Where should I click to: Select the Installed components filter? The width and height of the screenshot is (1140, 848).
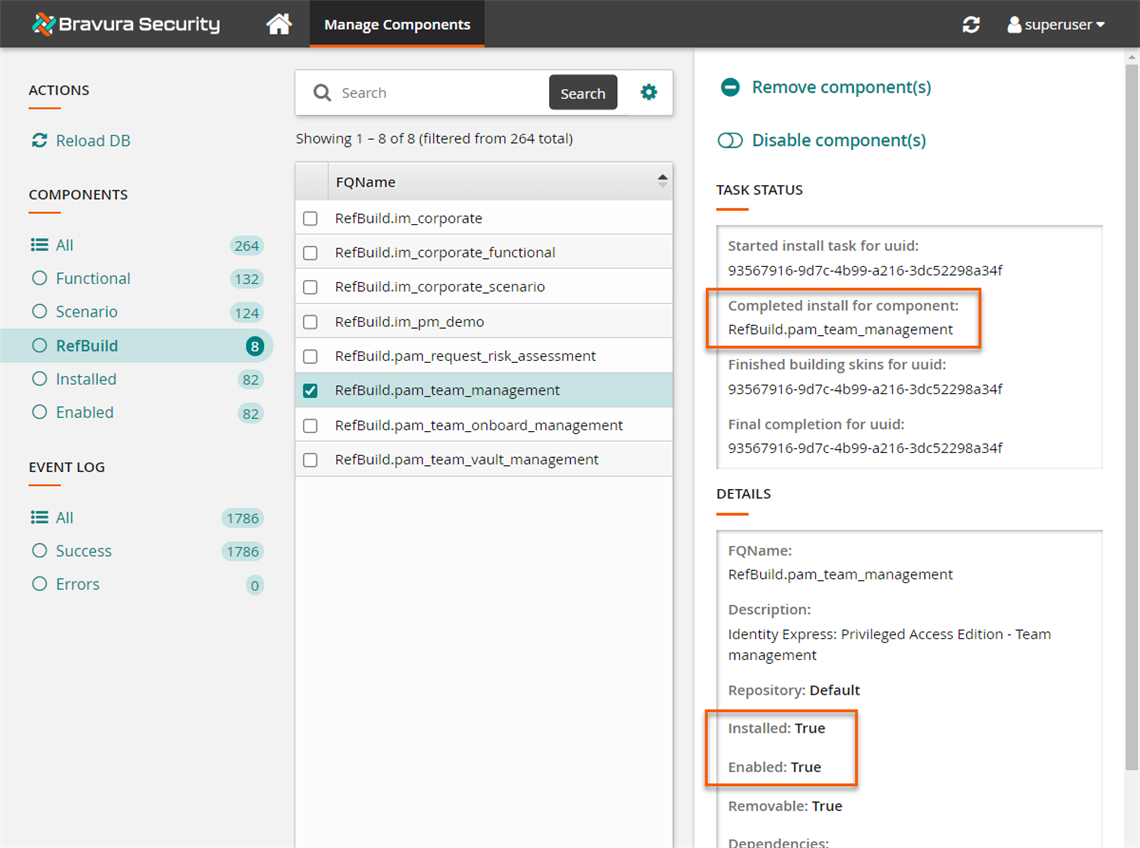coord(85,379)
